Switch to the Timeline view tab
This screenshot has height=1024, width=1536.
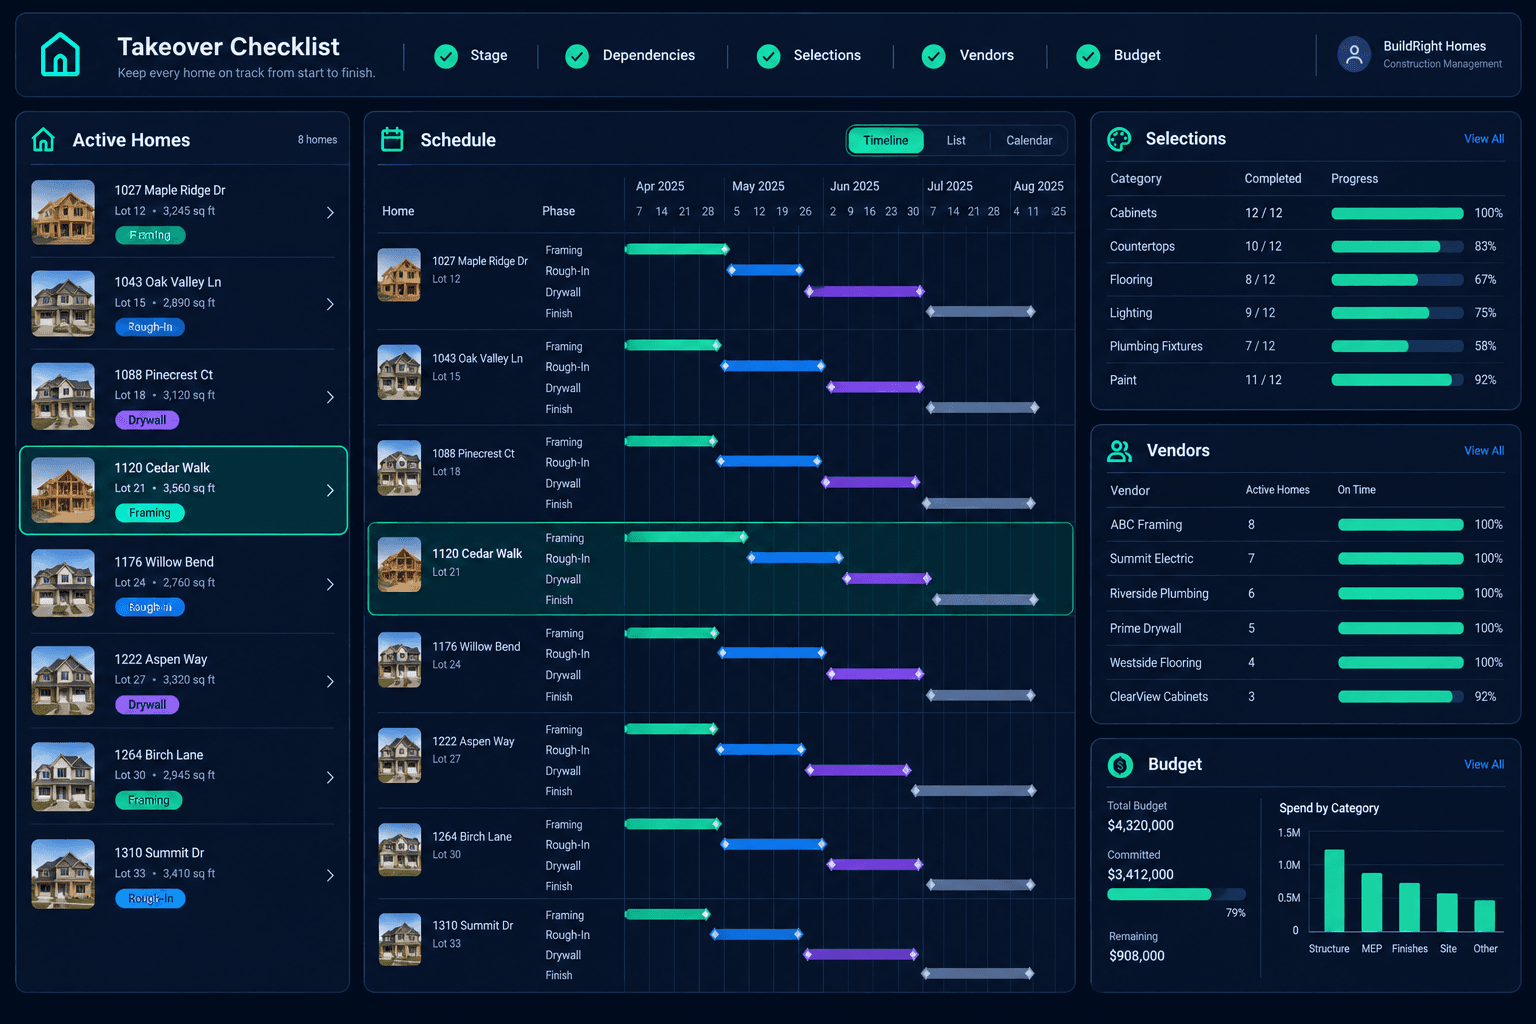[886, 140]
